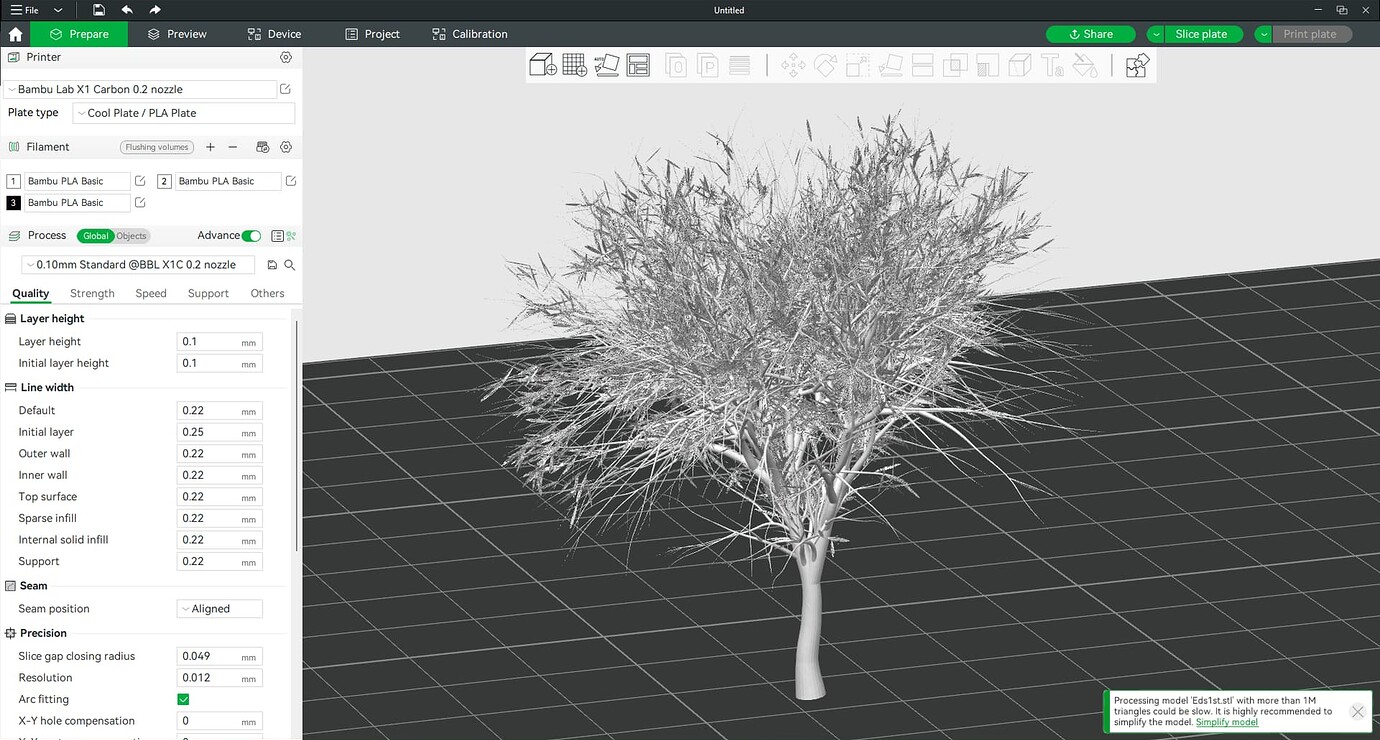The width and height of the screenshot is (1380, 740).
Task: Click filament 3 black color swatch
Action: (x=13, y=203)
